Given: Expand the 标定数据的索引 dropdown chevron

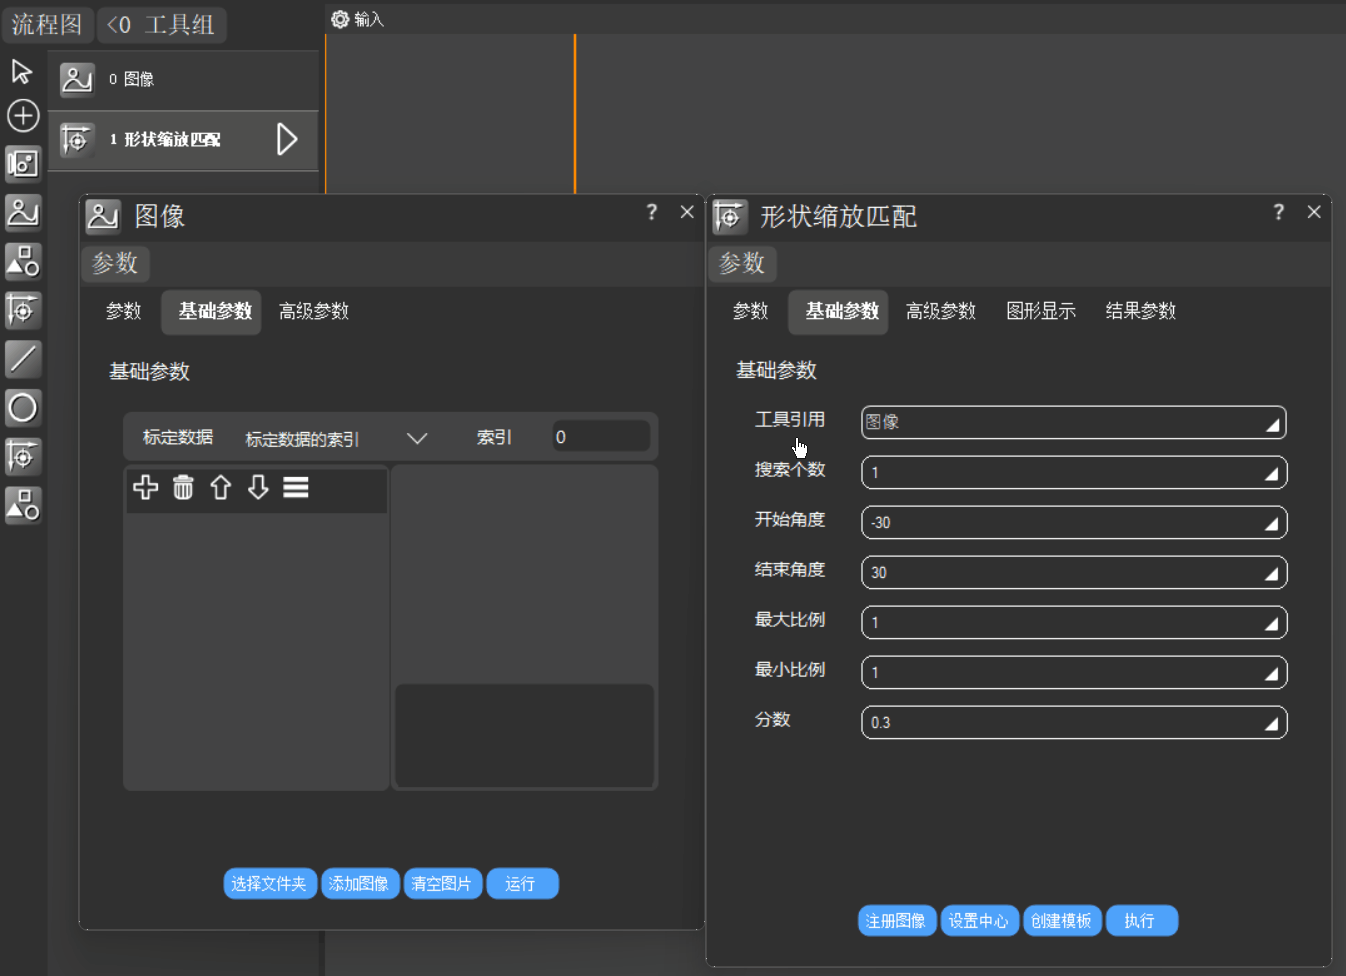Looking at the screenshot, I should (x=417, y=439).
